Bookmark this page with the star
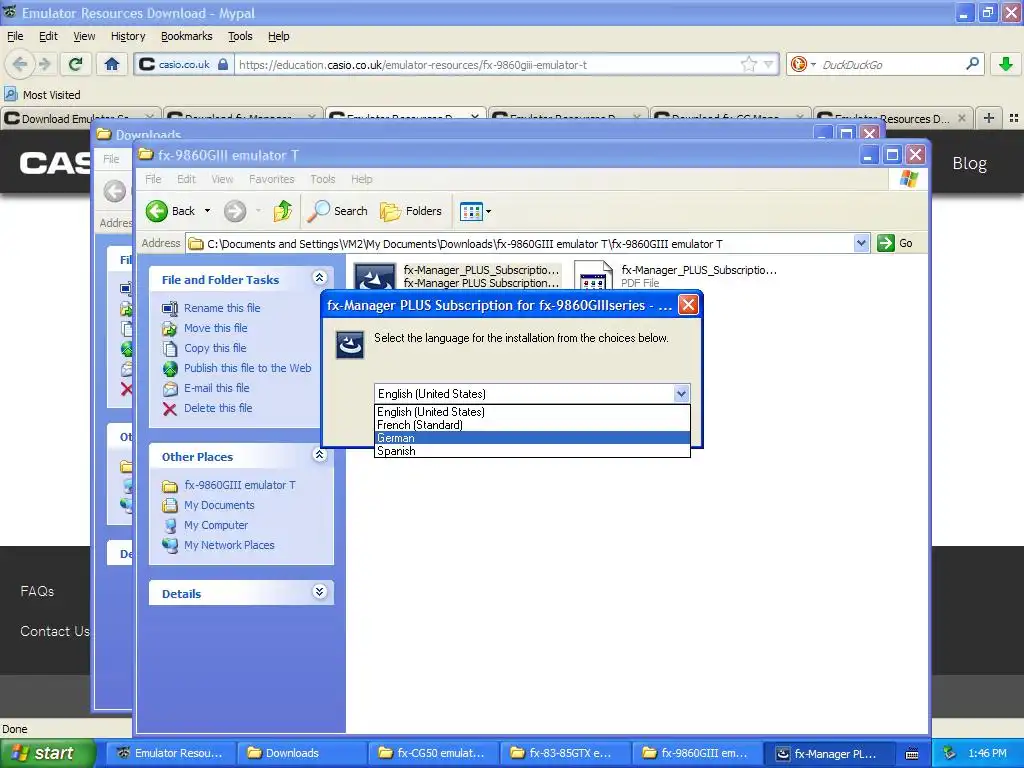This screenshot has width=1024, height=768. [x=748, y=64]
